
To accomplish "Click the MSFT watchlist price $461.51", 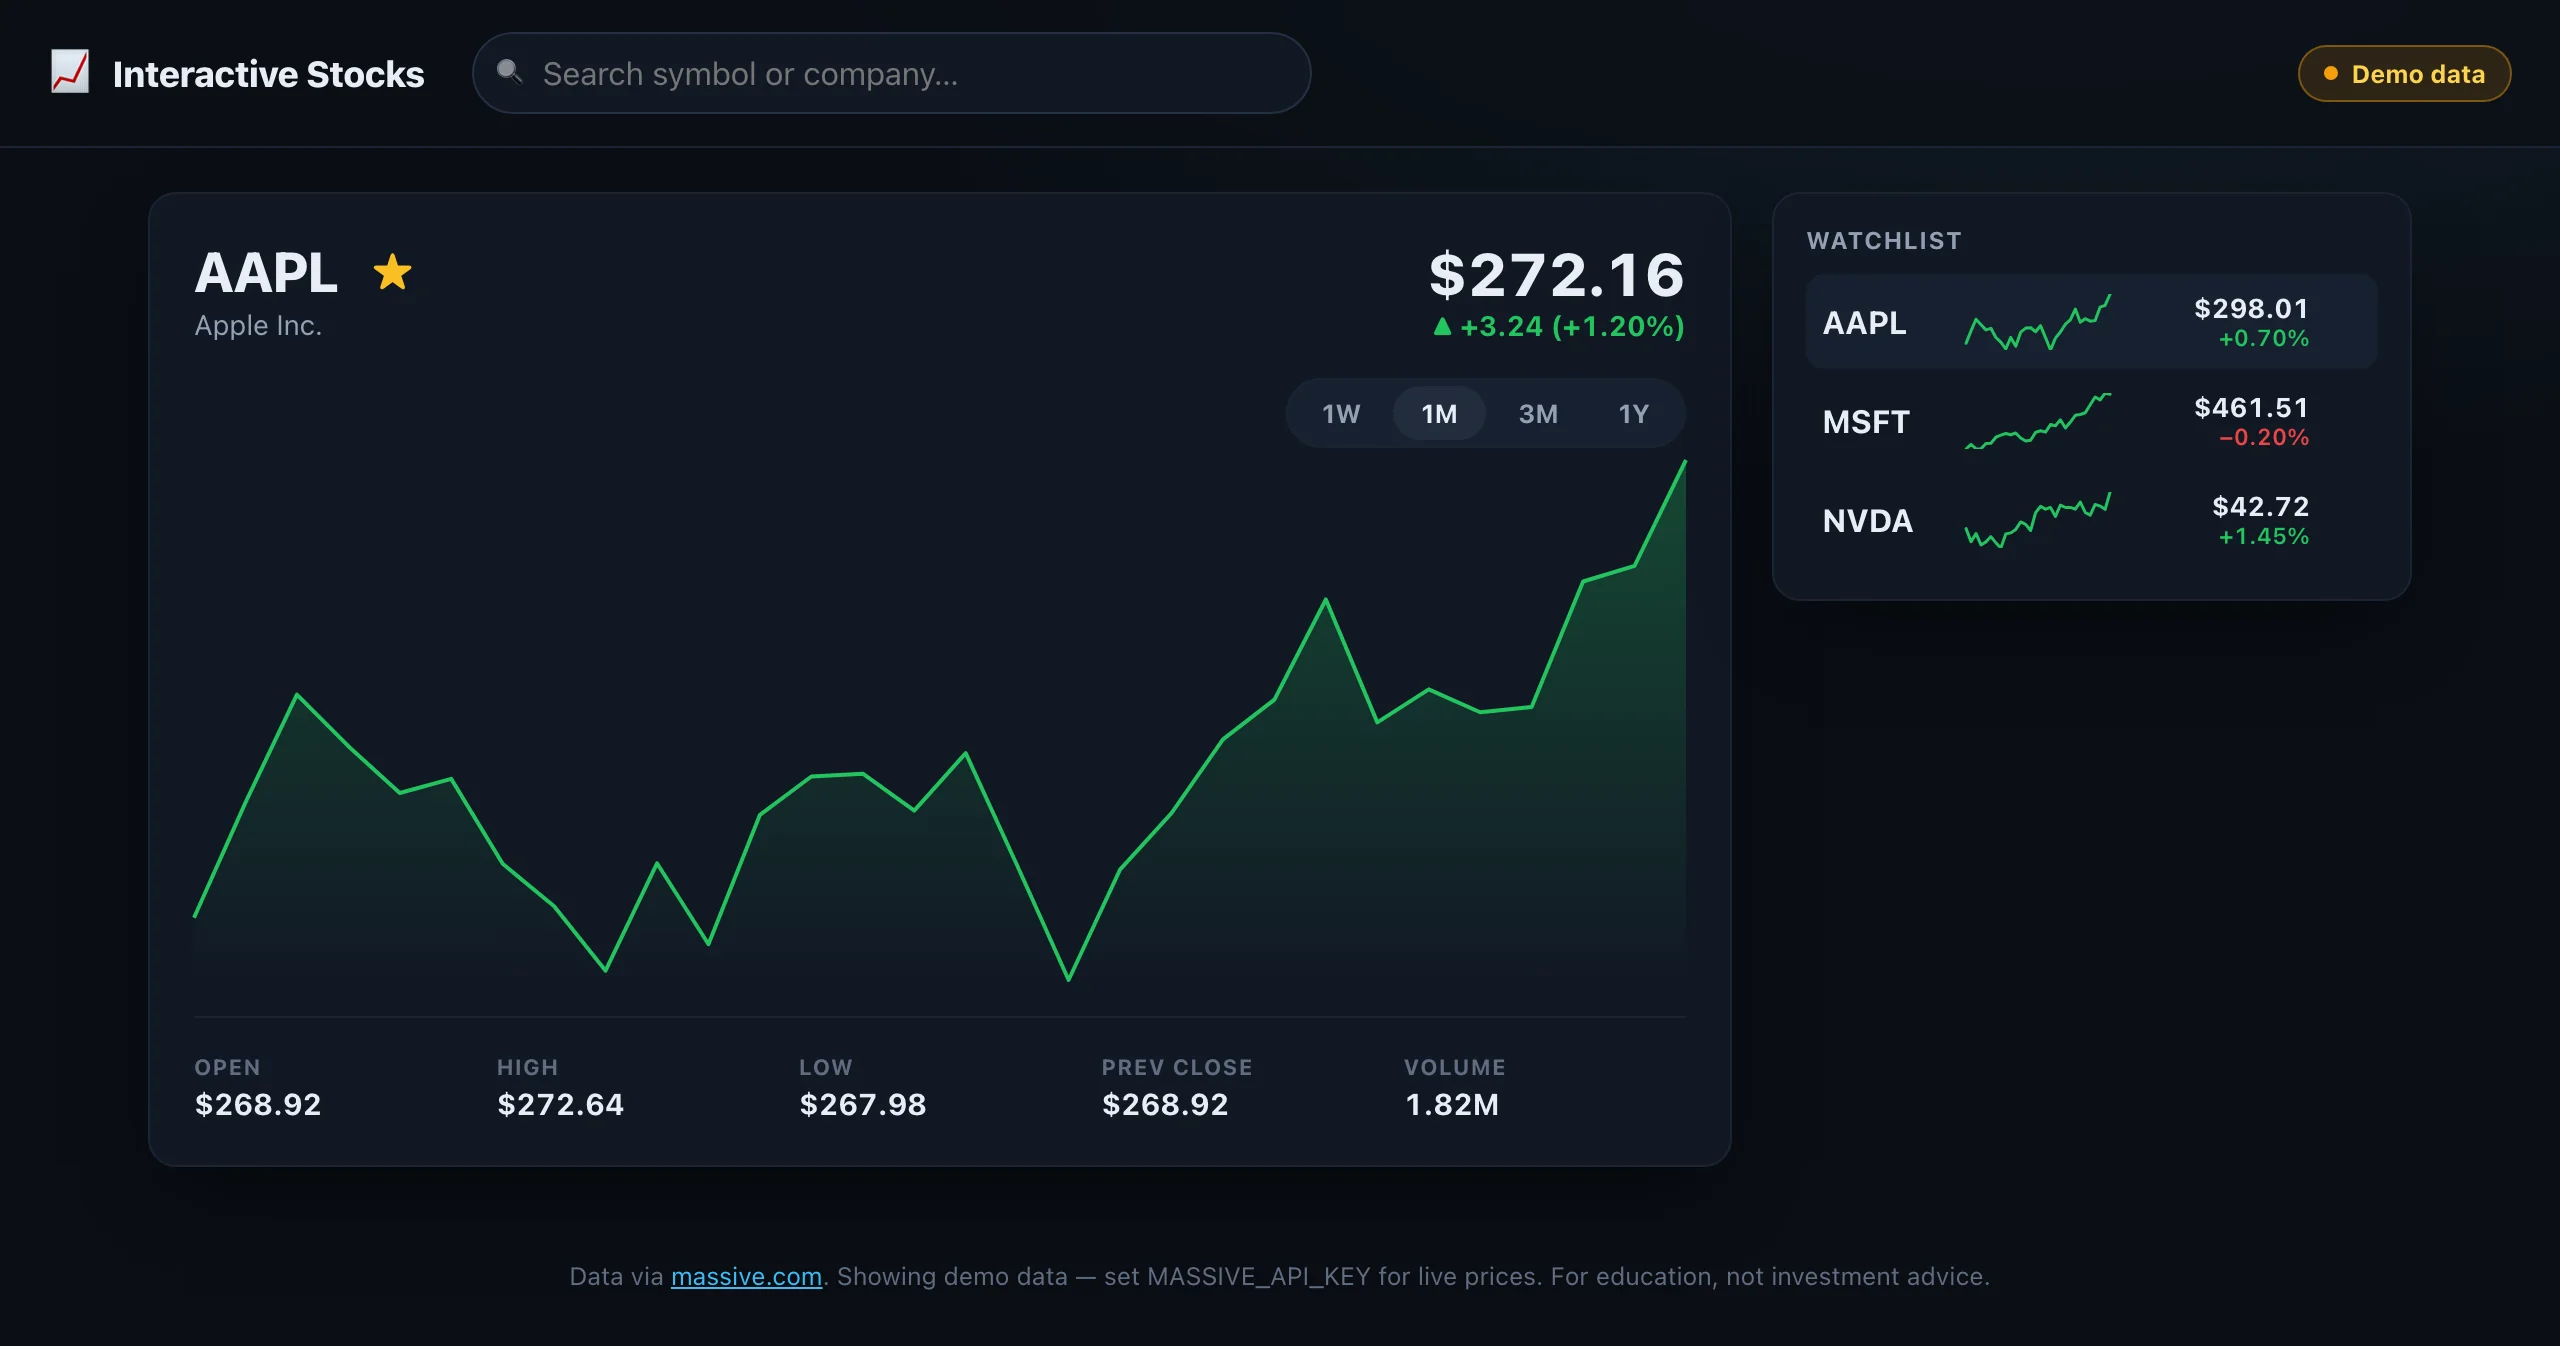I will tap(2251, 407).
